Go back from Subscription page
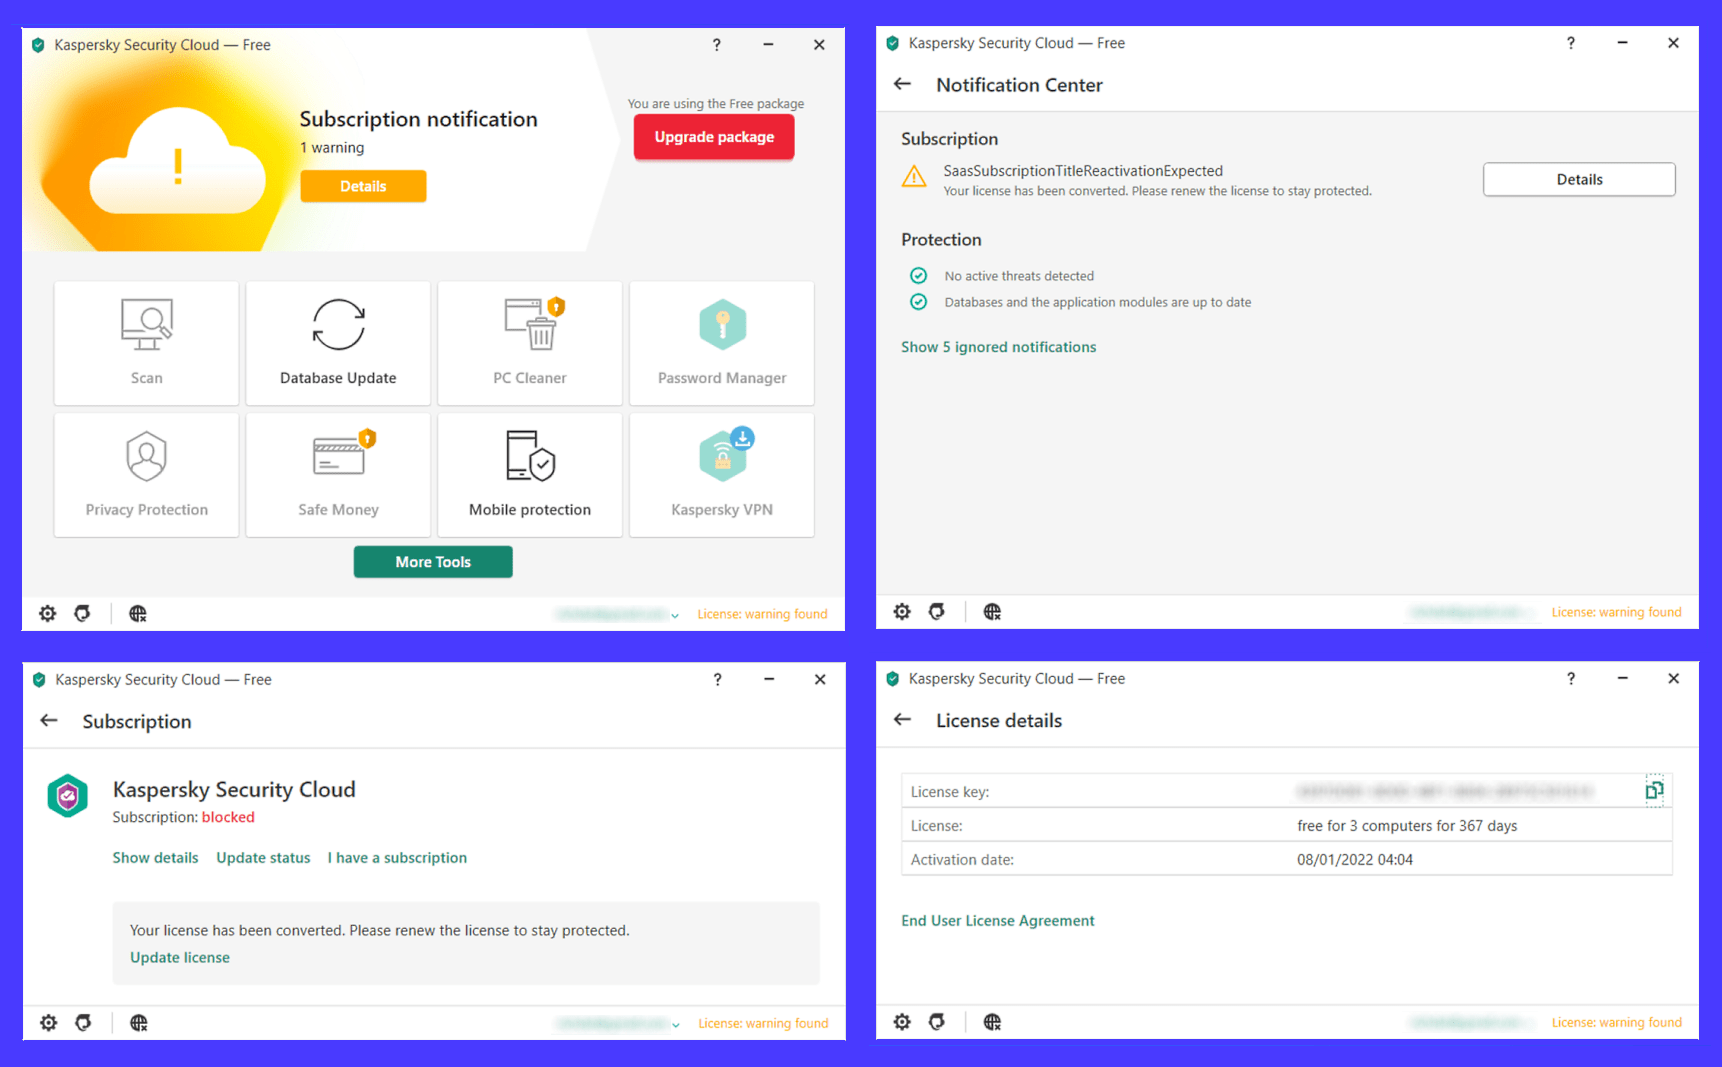1722x1067 pixels. click(49, 720)
